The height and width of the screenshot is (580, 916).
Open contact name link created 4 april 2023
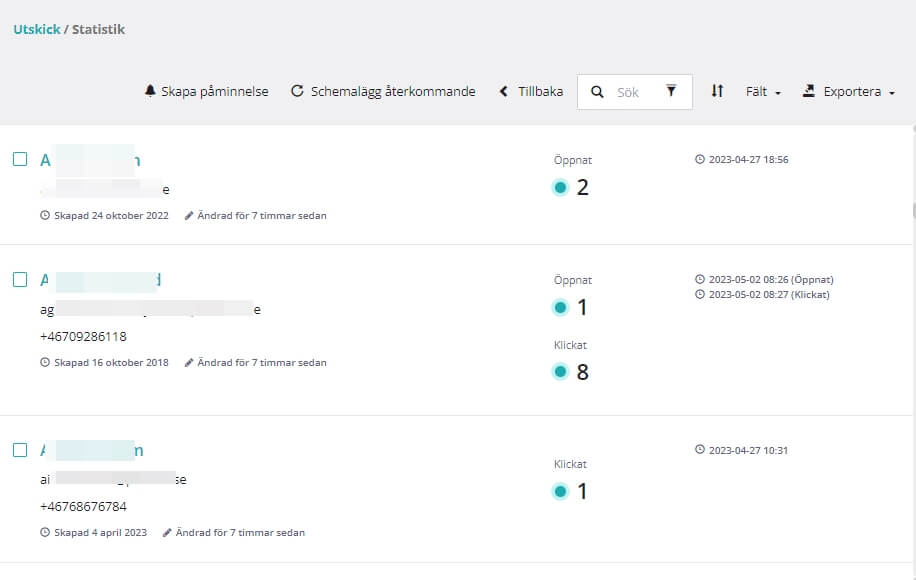click(x=92, y=450)
